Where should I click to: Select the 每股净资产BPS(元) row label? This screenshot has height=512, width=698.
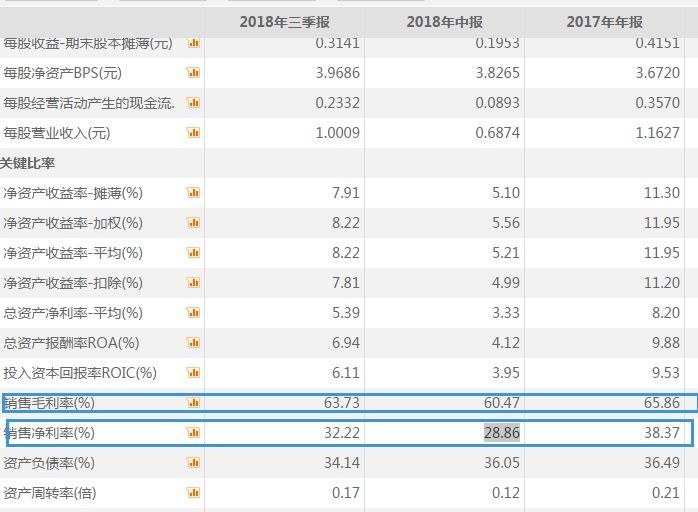(x=62, y=73)
